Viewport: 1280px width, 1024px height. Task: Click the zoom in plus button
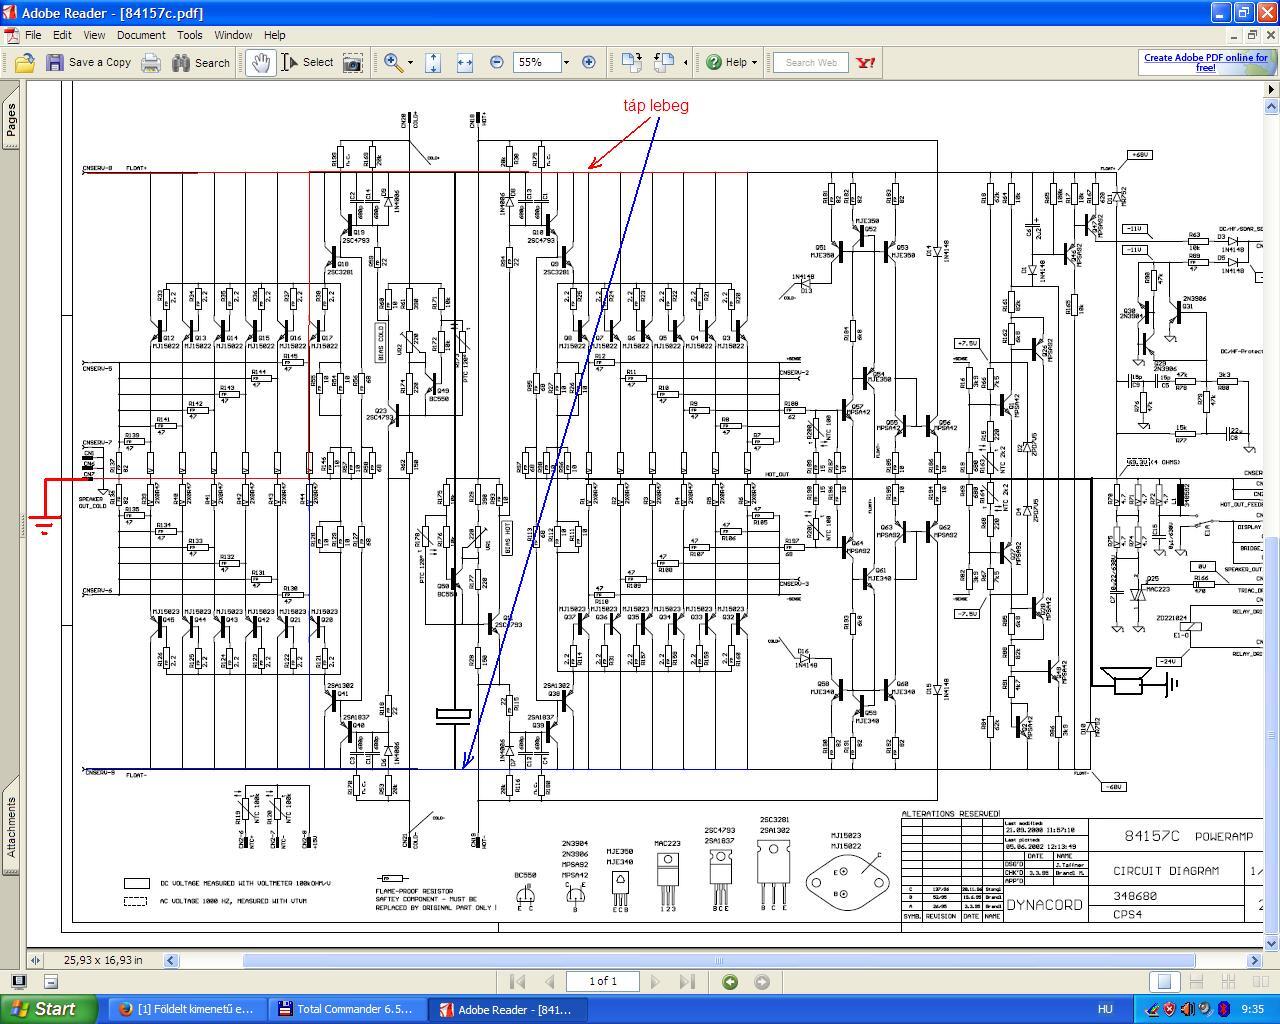click(x=589, y=62)
